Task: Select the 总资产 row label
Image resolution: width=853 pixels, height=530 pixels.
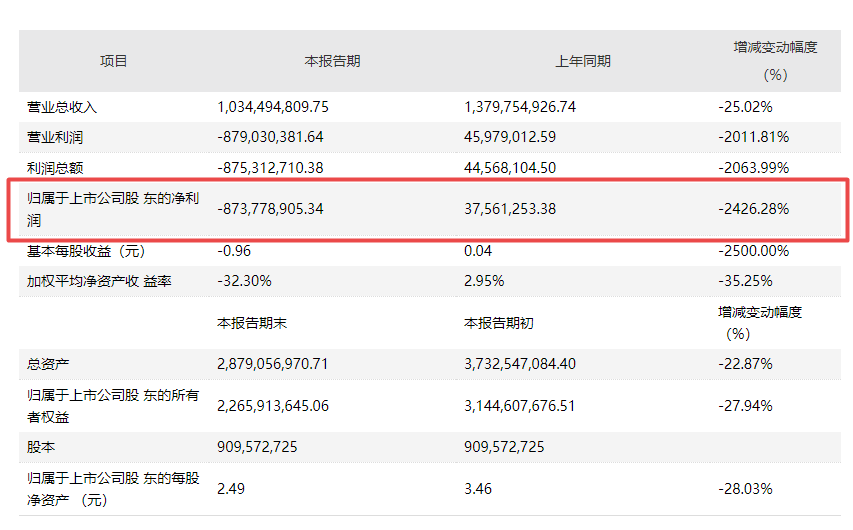Action: click(x=48, y=364)
